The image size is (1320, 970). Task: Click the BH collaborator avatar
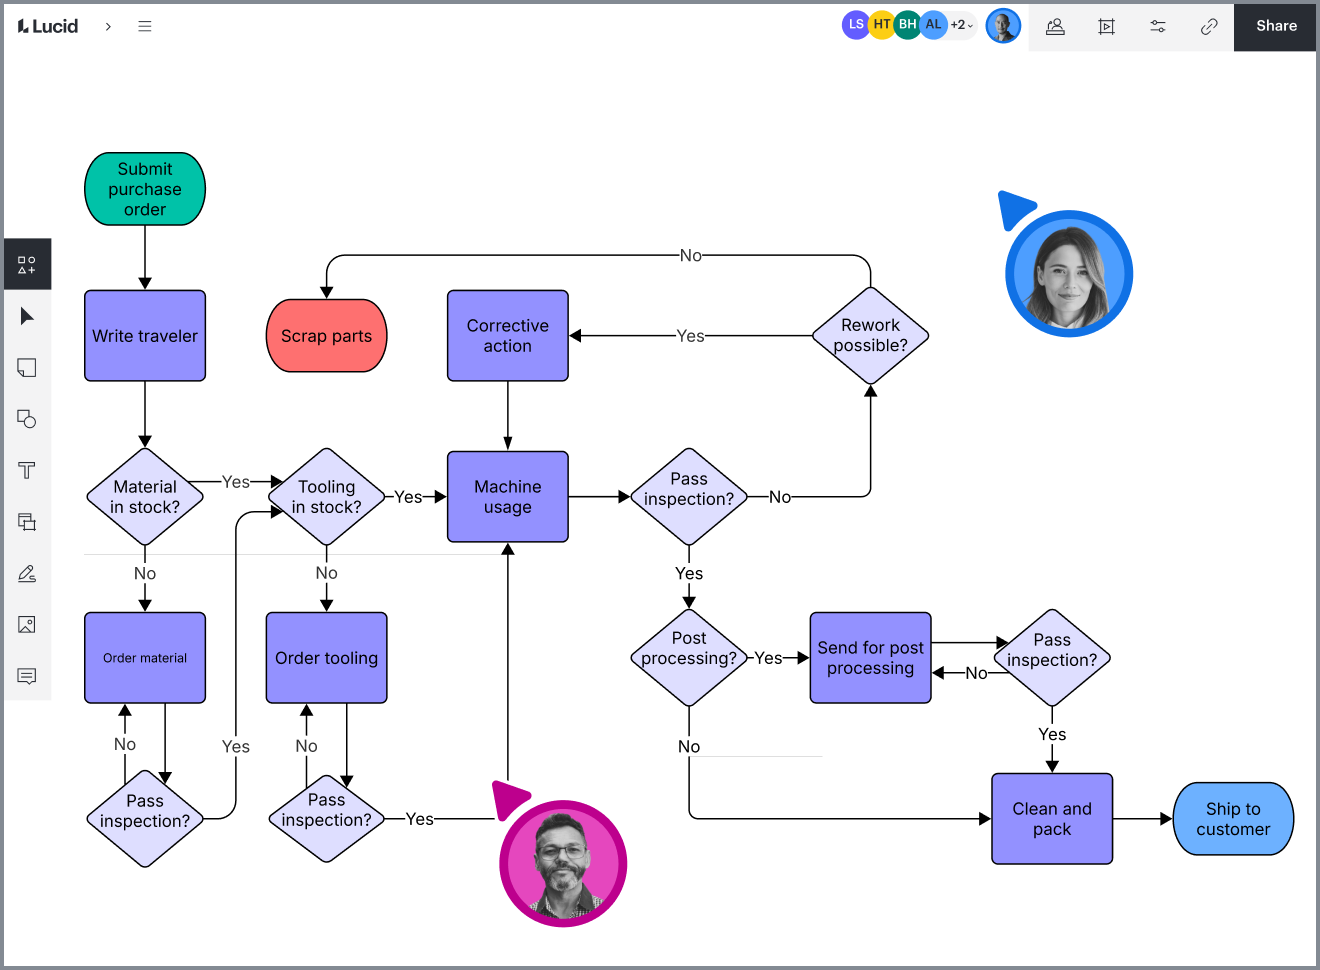click(x=907, y=25)
